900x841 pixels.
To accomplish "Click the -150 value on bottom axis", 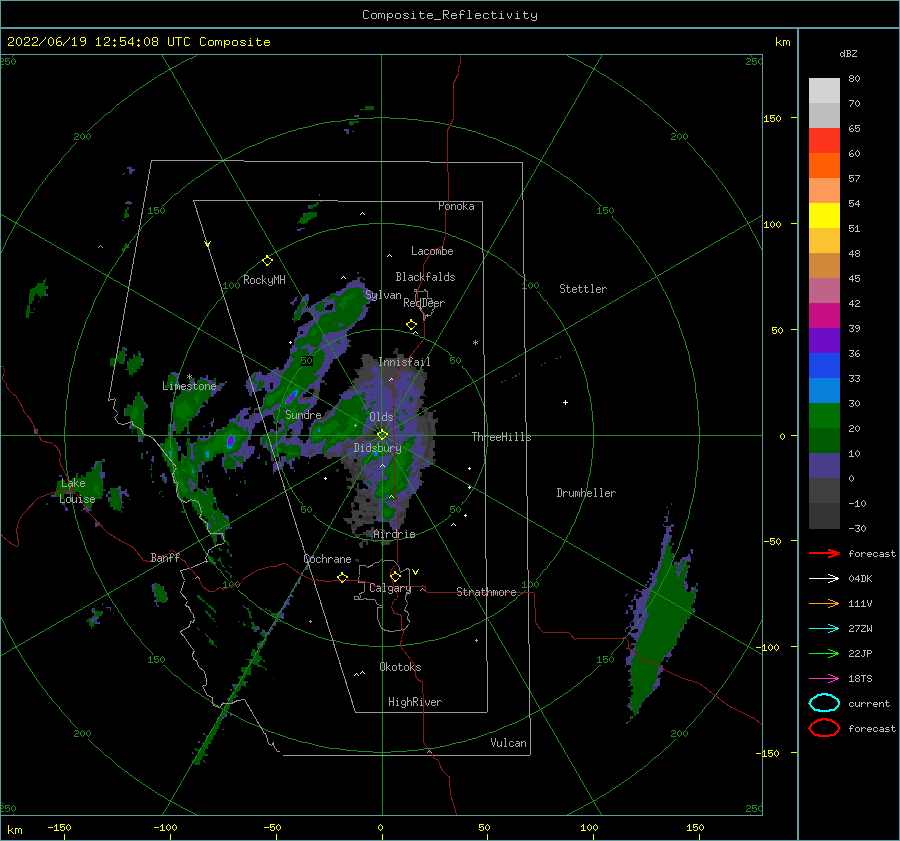I will click(x=59, y=827).
